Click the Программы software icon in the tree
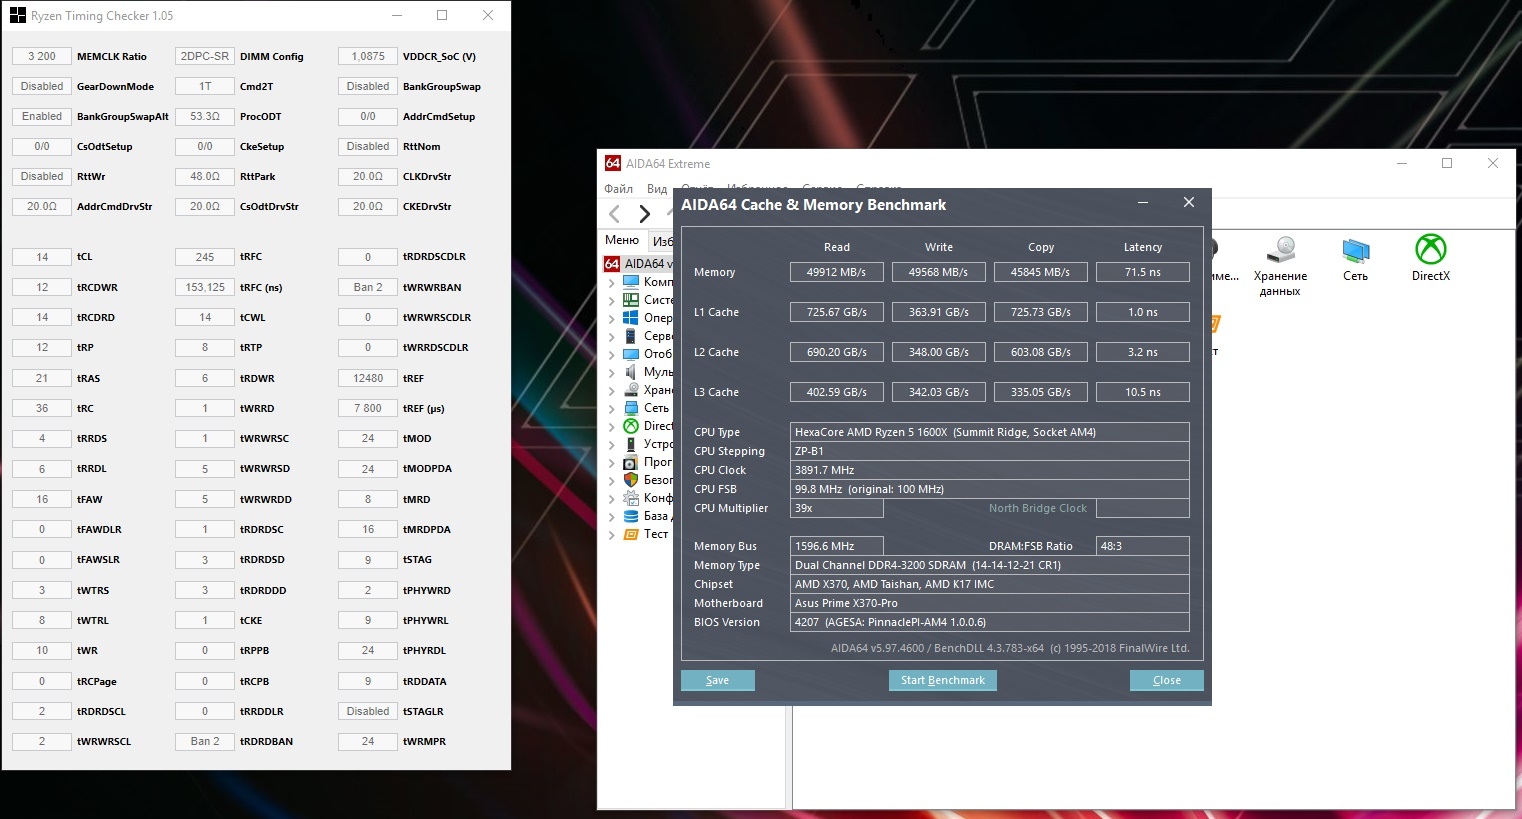 coord(631,462)
